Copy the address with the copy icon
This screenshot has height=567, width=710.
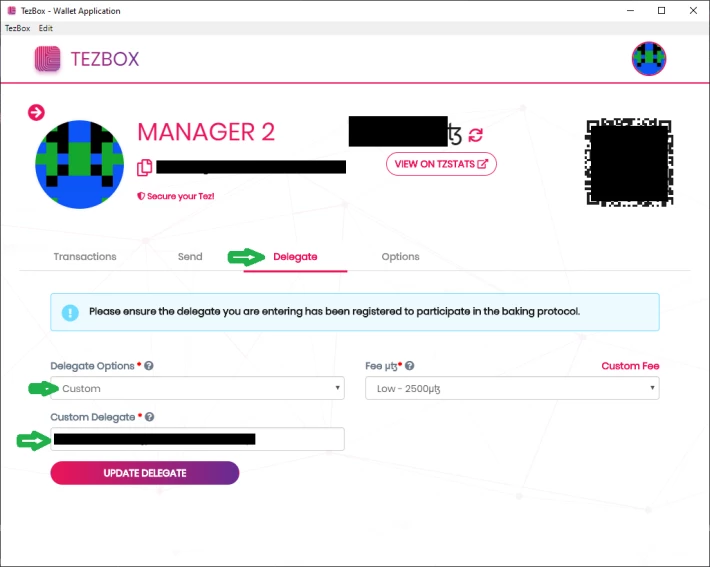[144, 168]
